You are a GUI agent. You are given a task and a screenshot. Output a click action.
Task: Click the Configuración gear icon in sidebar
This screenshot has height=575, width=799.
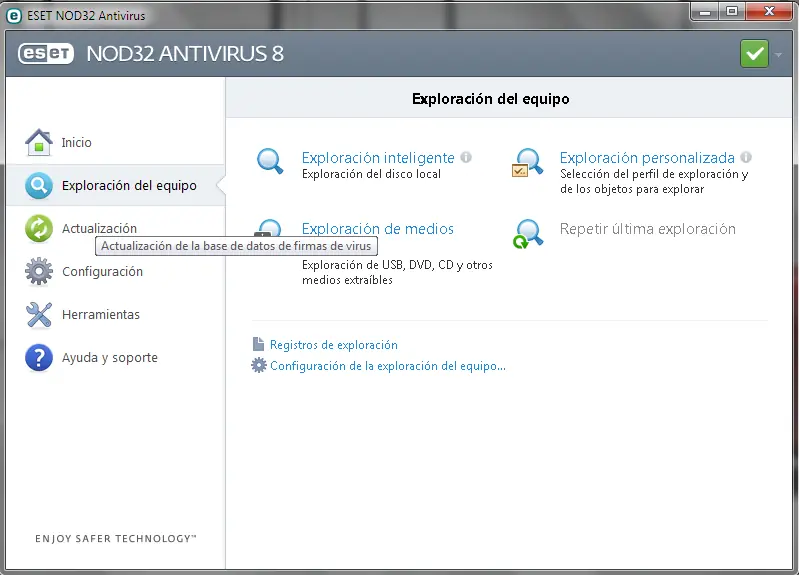[x=39, y=271]
